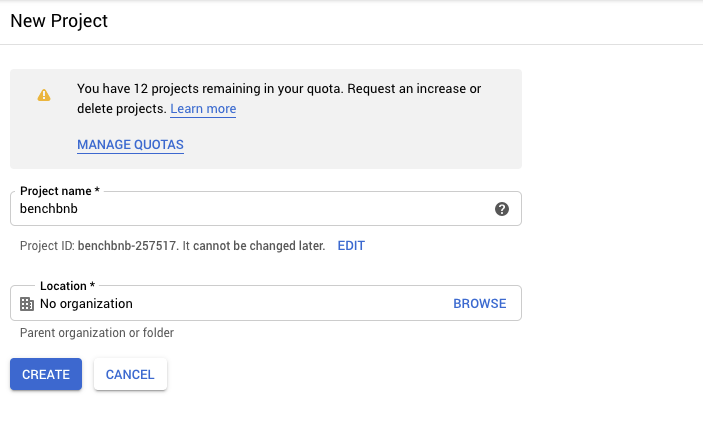The width and height of the screenshot is (703, 448).
Task: Click the yellow warning triangle icon
Action: point(44,95)
